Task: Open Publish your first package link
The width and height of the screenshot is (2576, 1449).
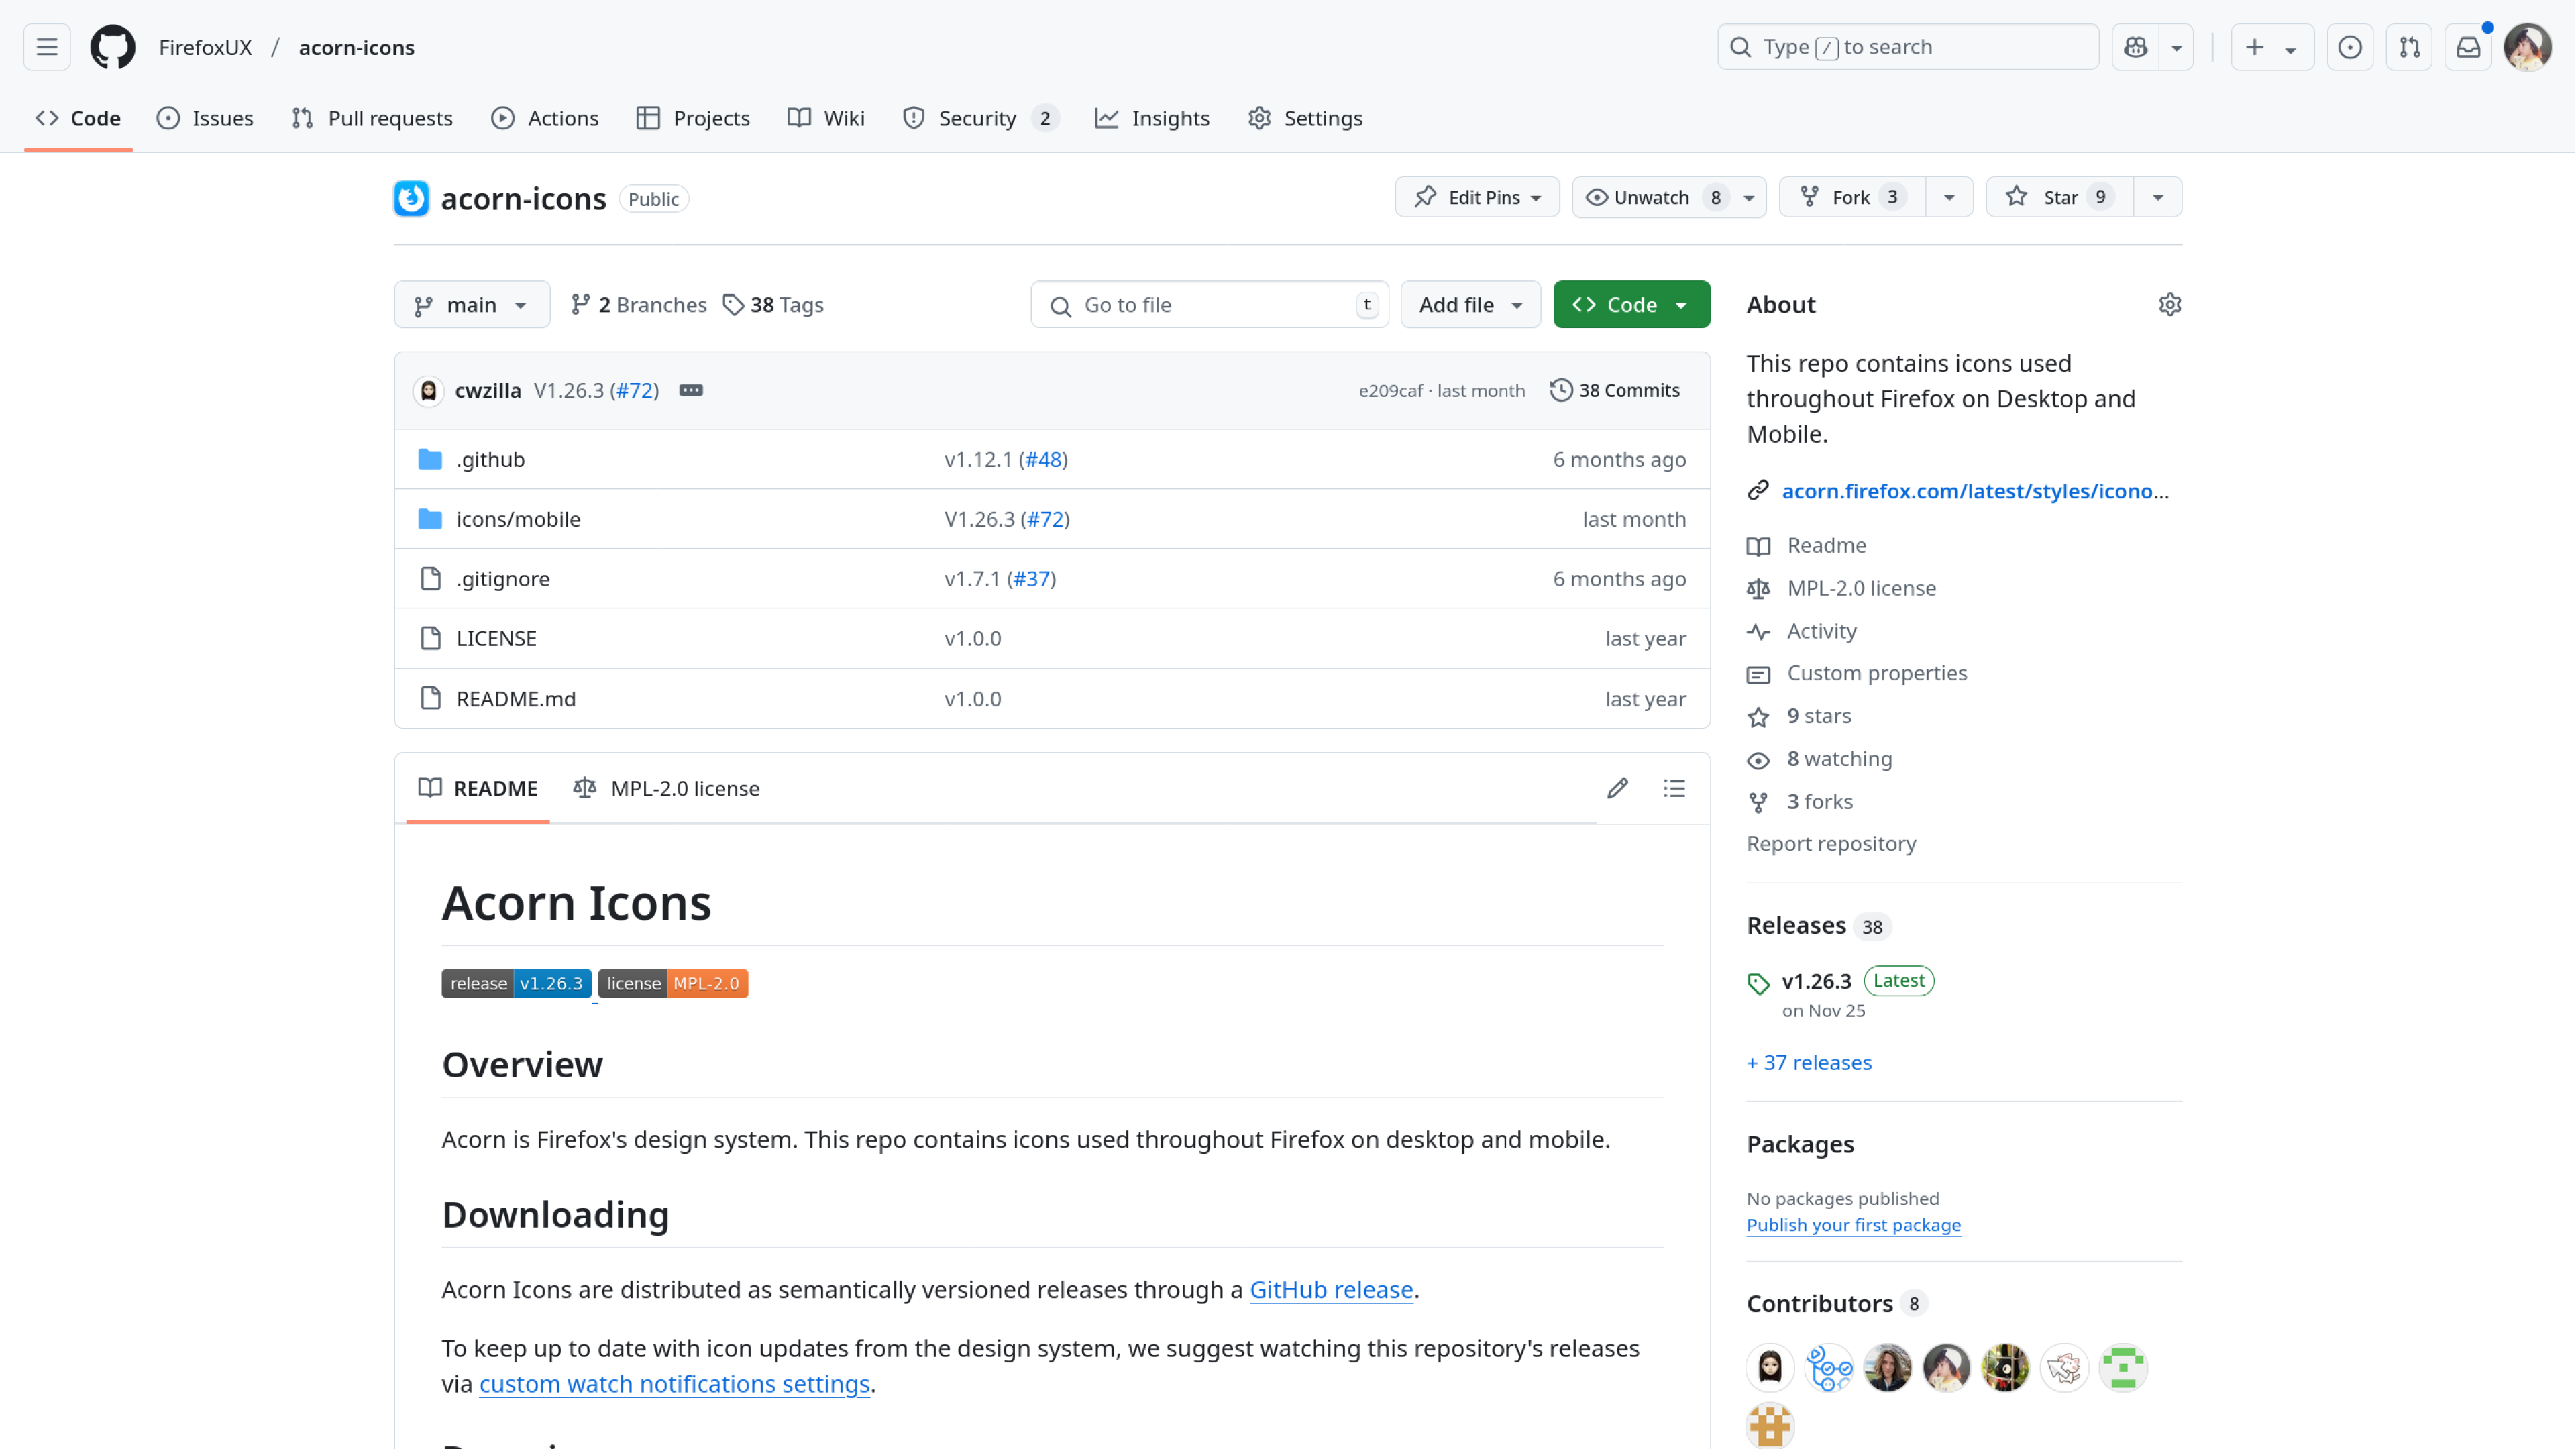Action: [x=1853, y=1225]
